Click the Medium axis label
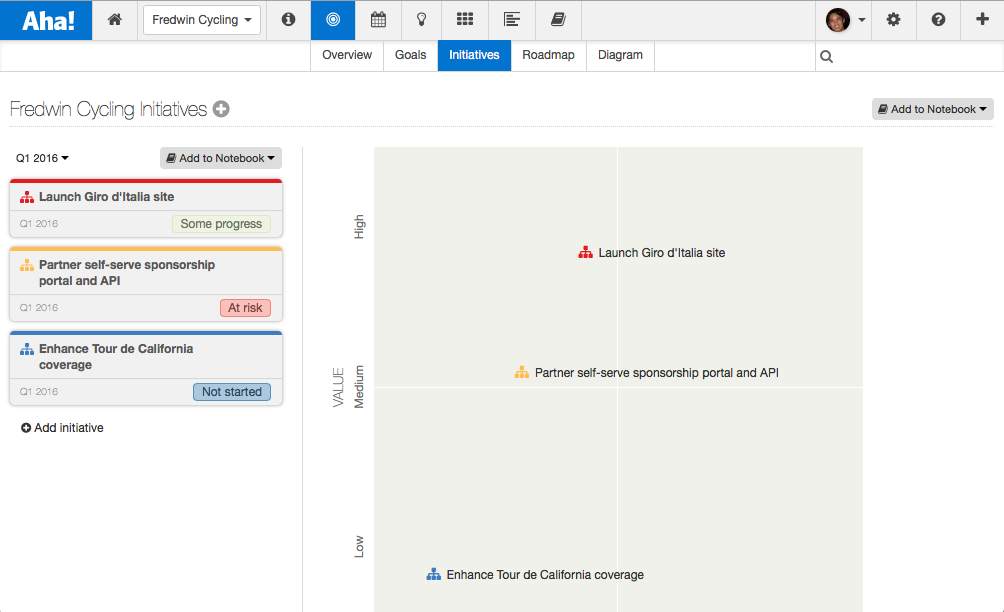Viewport: 1004px width, 612px height. [x=359, y=387]
